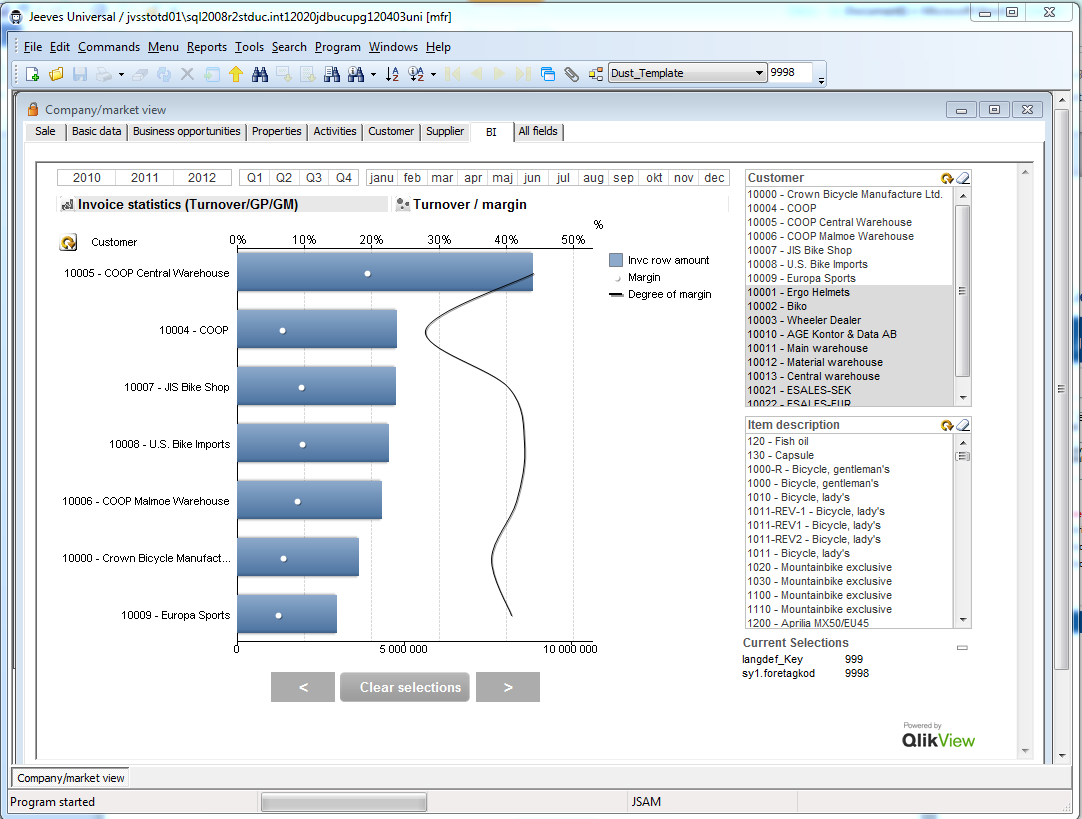Expand the sort options dropdown arrow
Screen dimensions: 1082x819
click(x=433, y=74)
